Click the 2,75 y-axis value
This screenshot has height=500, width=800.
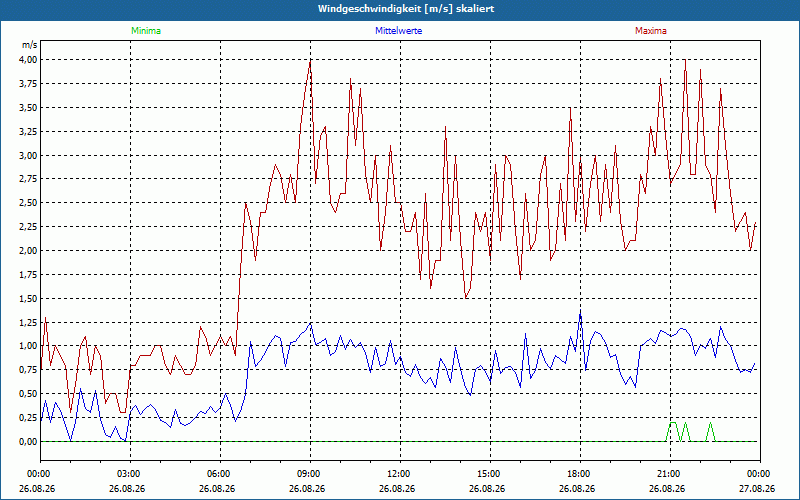pyautogui.click(x=28, y=179)
